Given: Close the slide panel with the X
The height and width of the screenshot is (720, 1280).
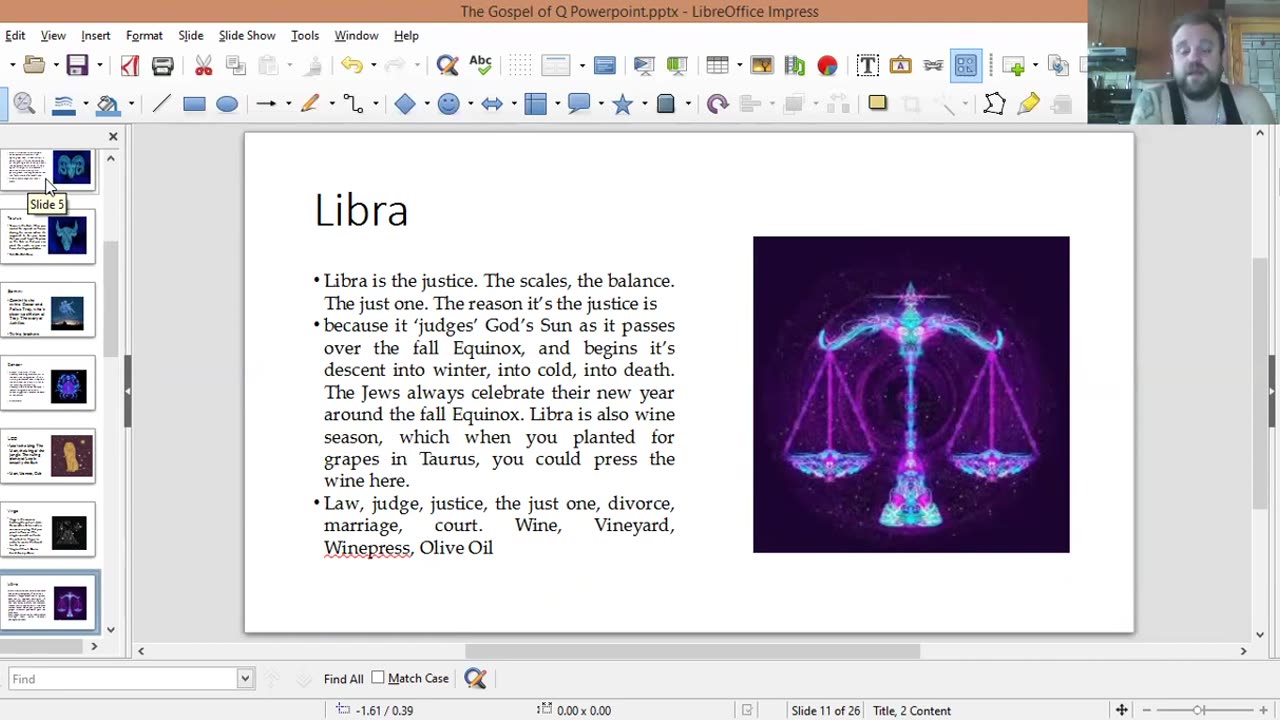Looking at the screenshot, I should coord(113,136).
